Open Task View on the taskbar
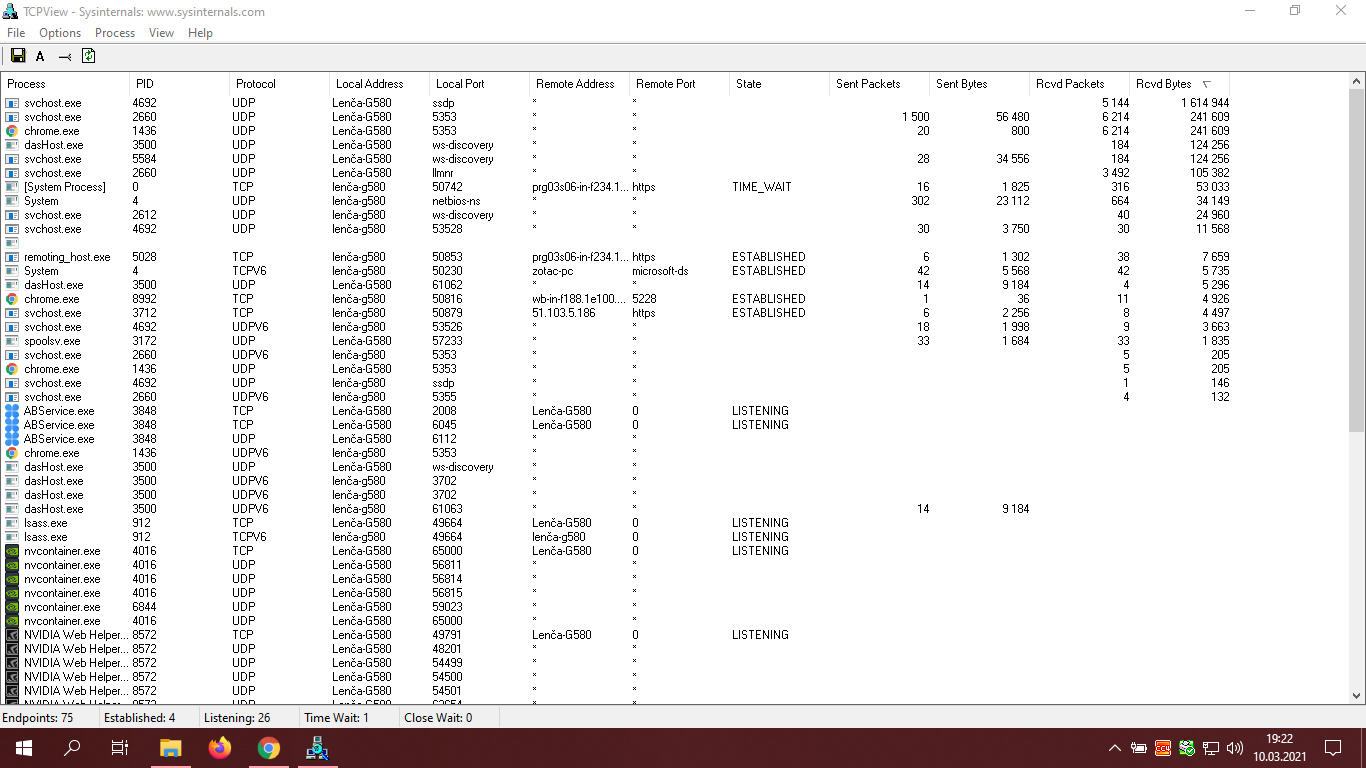The width and height of the screenshot is (1366, 768). (x=119, y=747)
